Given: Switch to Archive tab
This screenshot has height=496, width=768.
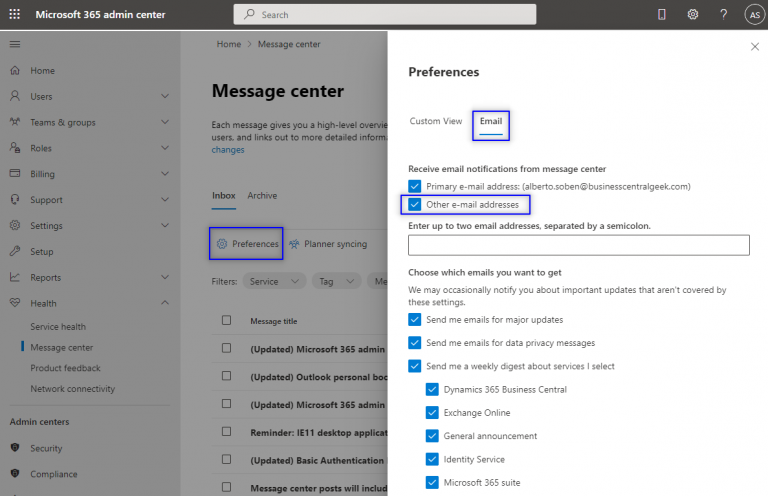Looking at the screenshot, I should pyautogui.click(x=262, y=196).
